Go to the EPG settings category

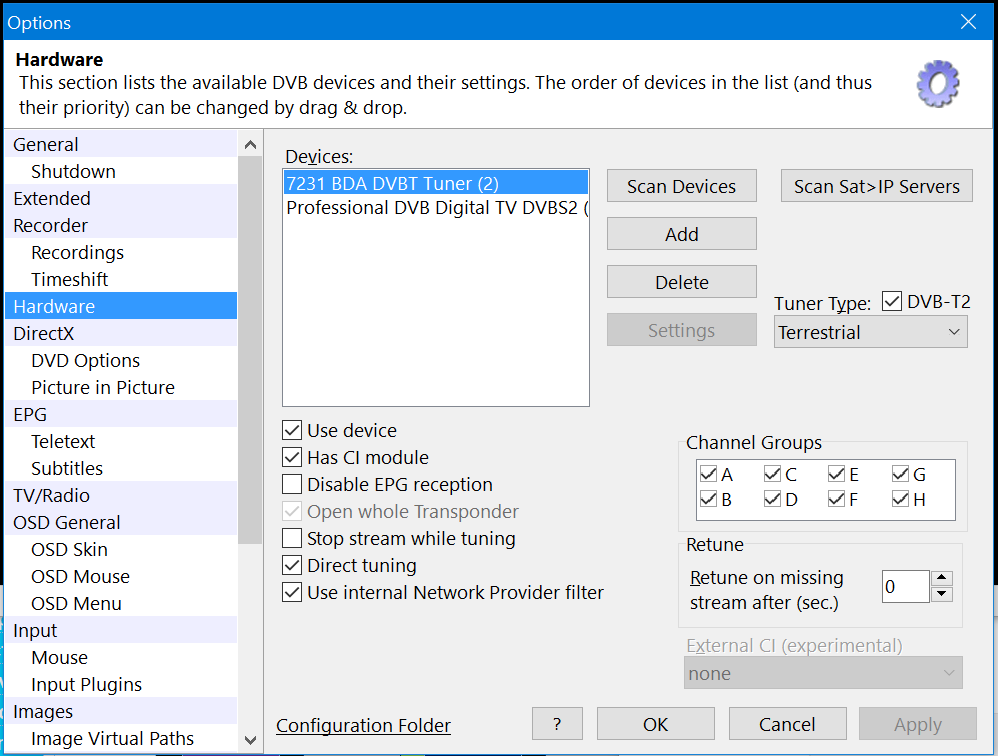click(x=30, y=415)
